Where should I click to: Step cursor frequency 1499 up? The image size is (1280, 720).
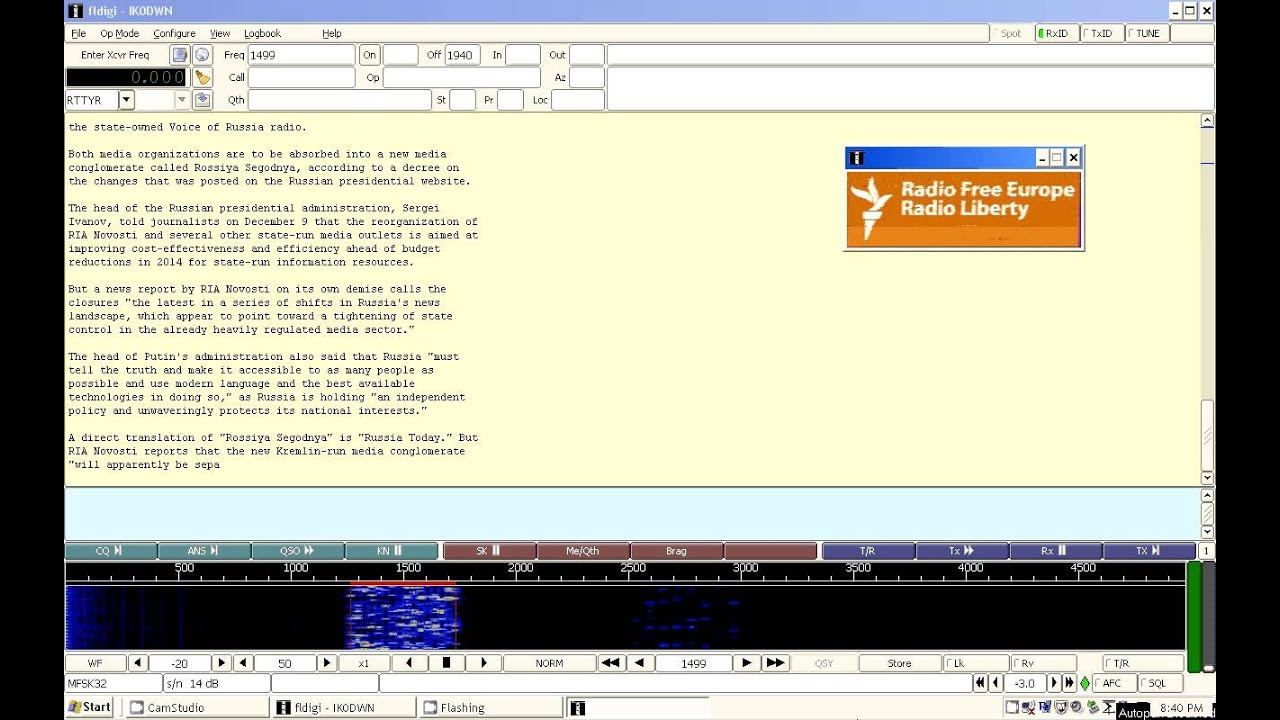746,663
